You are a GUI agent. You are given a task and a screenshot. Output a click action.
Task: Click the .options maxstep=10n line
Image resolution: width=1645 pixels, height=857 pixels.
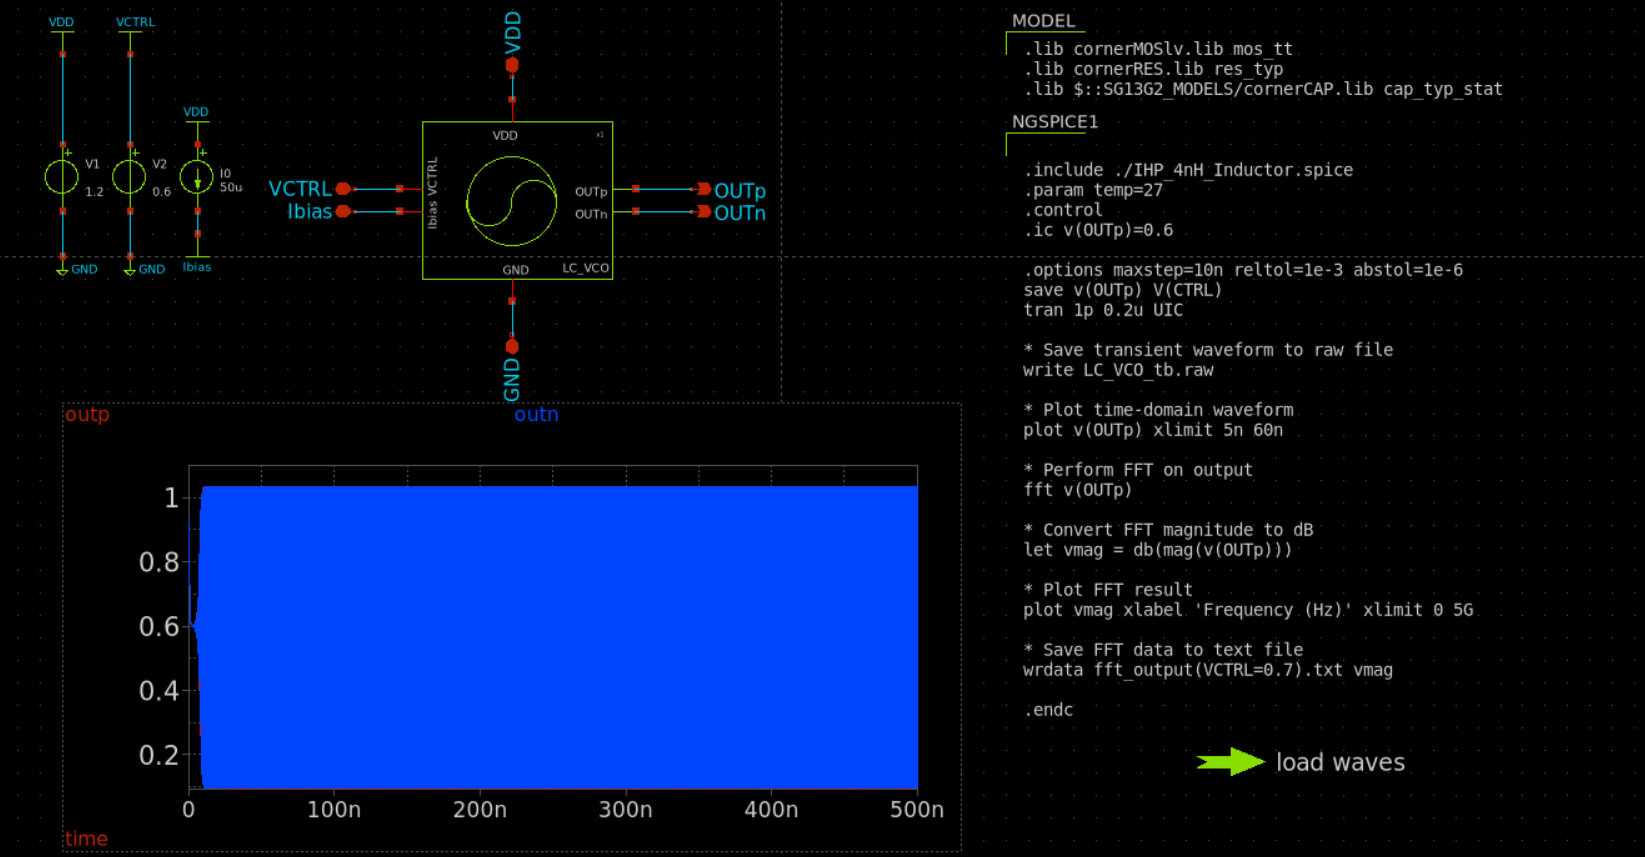point(1243,270)
